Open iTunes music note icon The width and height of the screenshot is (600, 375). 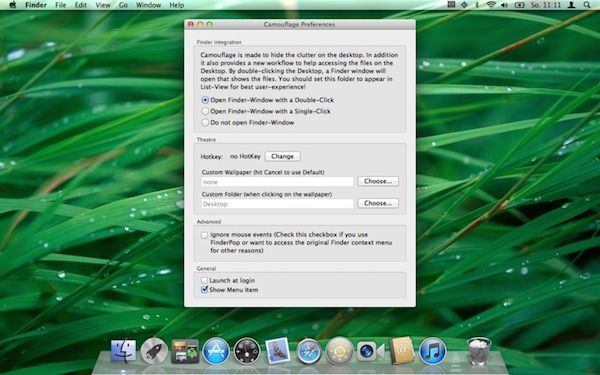click(x=432, y=351)
